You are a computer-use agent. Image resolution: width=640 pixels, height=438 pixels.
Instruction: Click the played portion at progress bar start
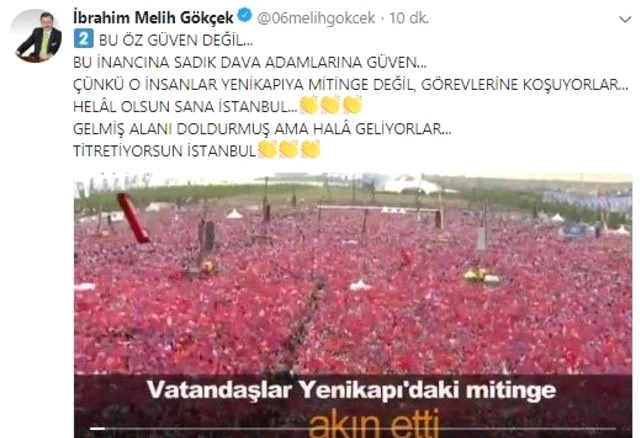(x=97, y=429)
